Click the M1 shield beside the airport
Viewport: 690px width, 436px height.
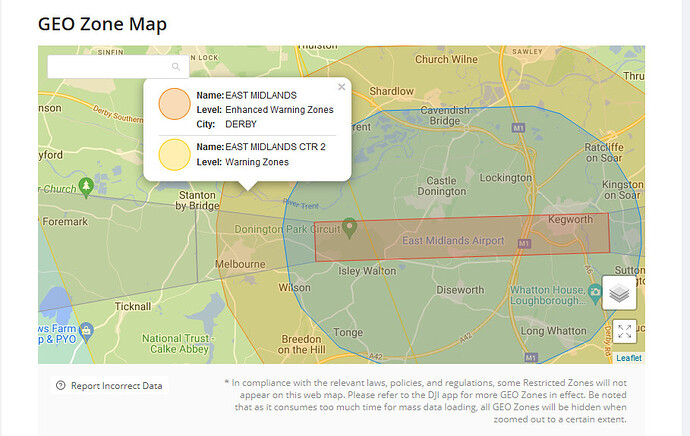524,243
